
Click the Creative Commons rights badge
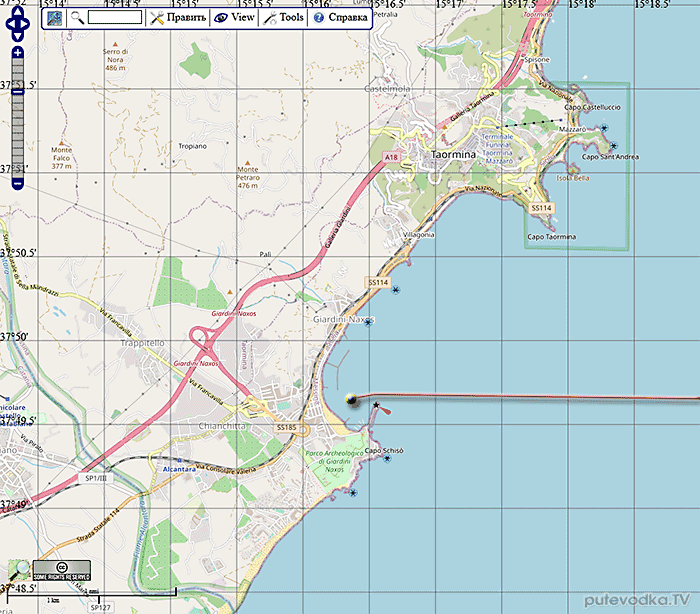click(x=62, y=571)
